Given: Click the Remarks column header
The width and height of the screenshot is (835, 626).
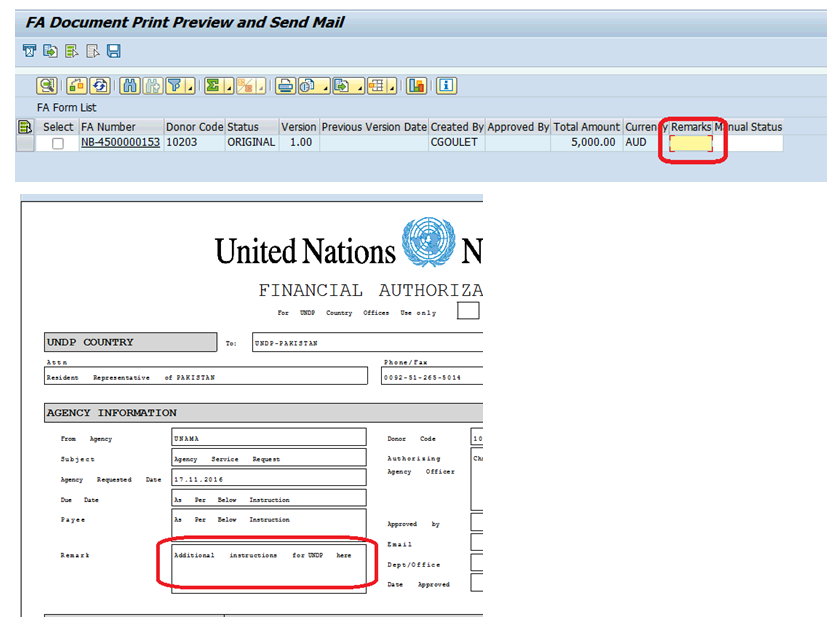Looking at the screenshot, I should [691, 127].
